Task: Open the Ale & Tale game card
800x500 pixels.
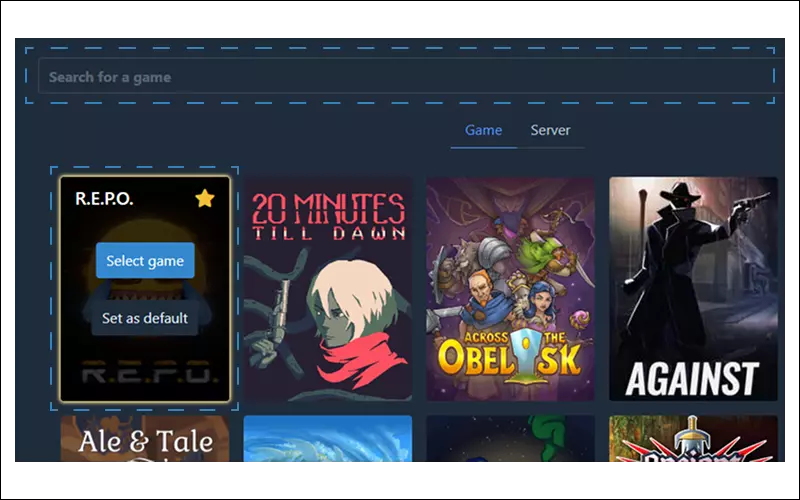Action: click(x=145, y=438)
